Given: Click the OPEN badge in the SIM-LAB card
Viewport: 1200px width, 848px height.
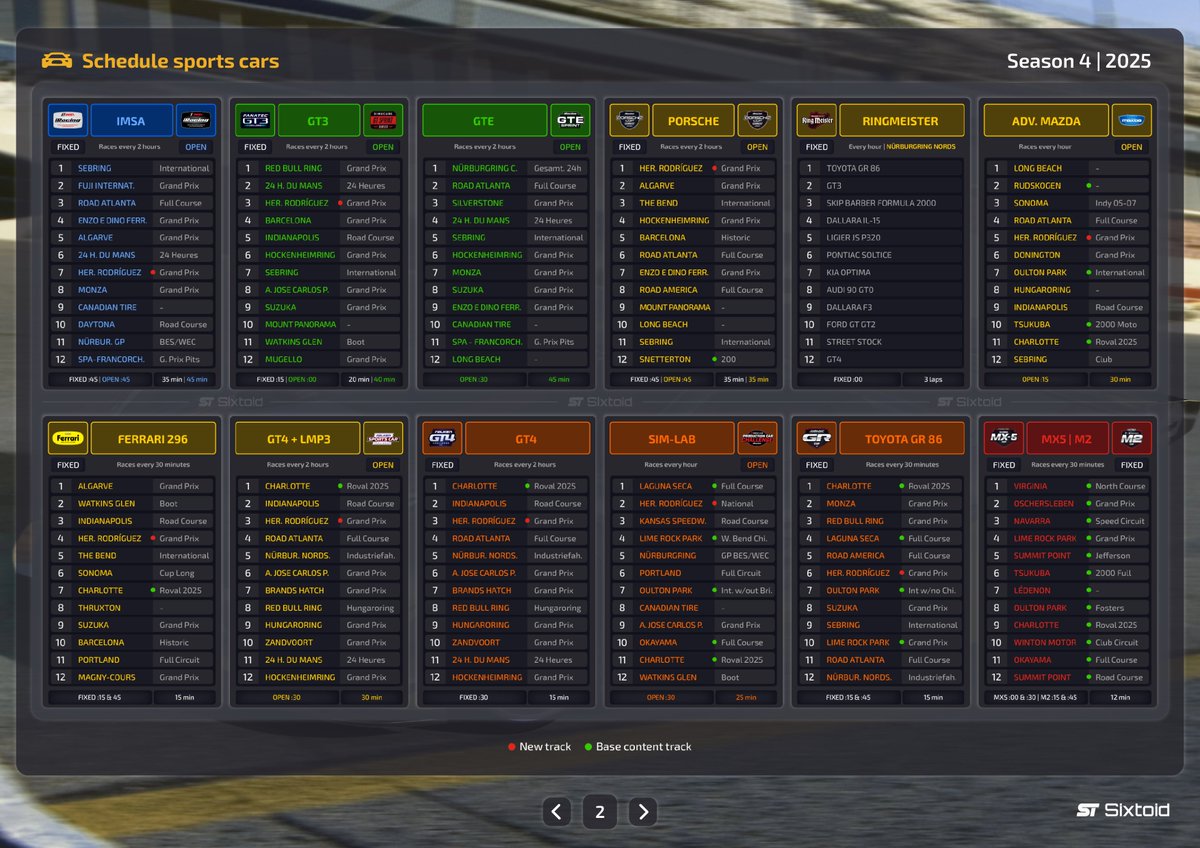Looking at the screenshot, I should click(757, 465).
